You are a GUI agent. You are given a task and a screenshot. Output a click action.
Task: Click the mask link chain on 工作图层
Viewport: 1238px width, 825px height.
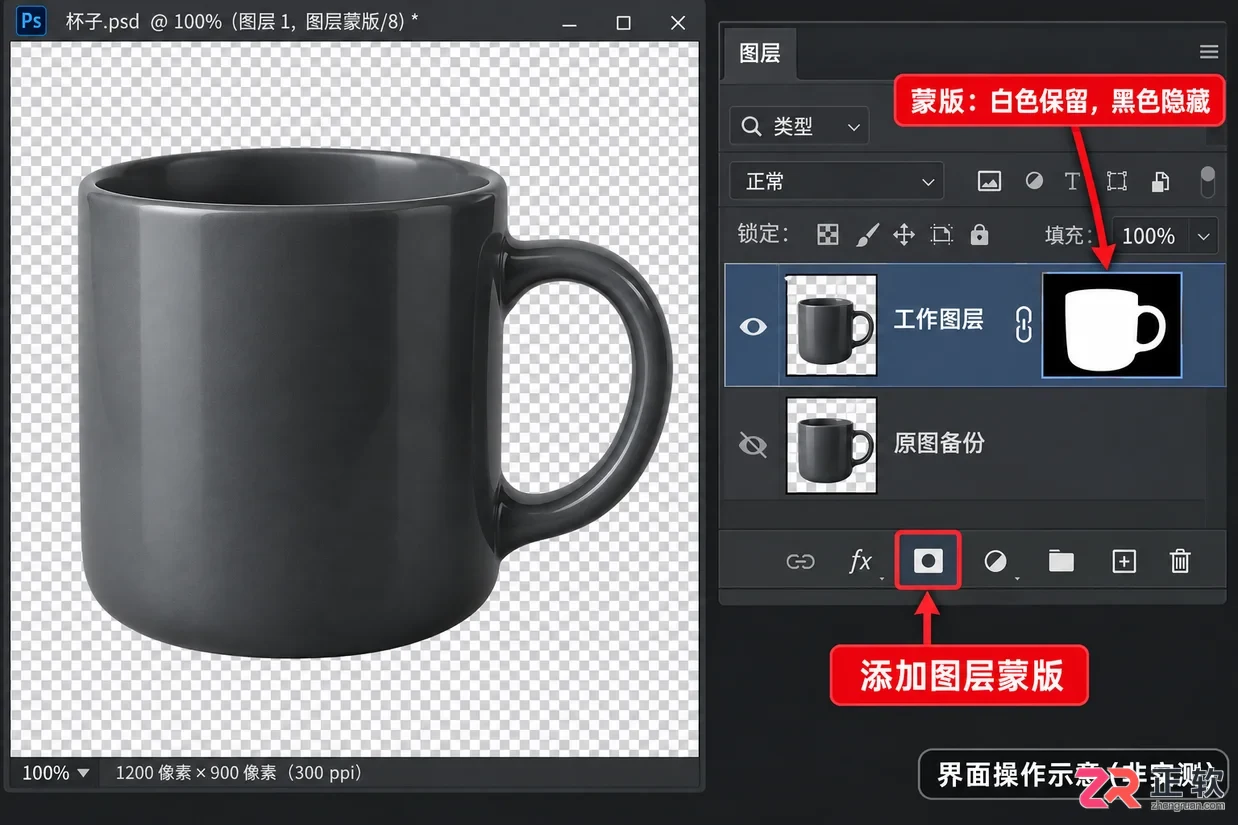[1022, 326]
